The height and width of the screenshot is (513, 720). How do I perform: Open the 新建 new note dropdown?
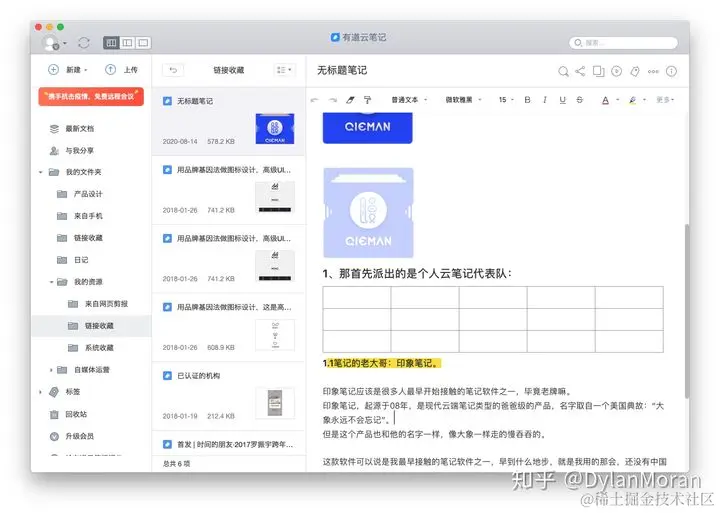68,70
